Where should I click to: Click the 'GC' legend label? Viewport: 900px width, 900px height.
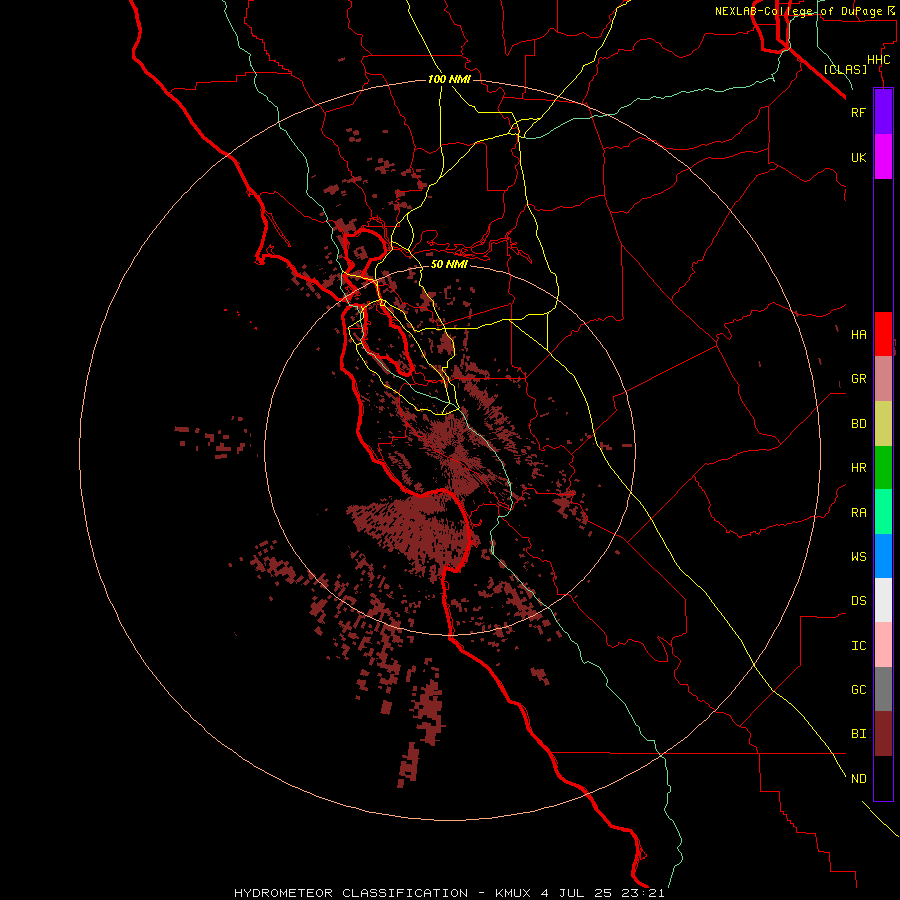click(858, 690)
